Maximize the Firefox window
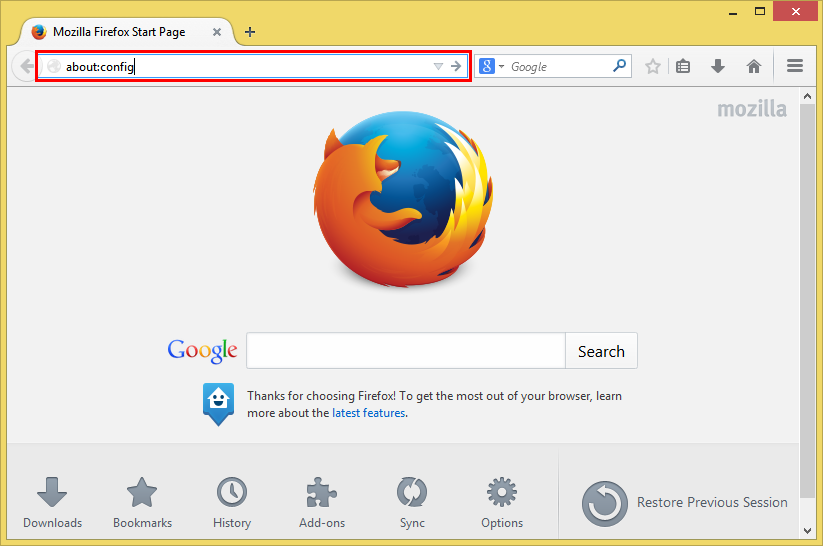823x546 pixels. (x=759, y=11)
